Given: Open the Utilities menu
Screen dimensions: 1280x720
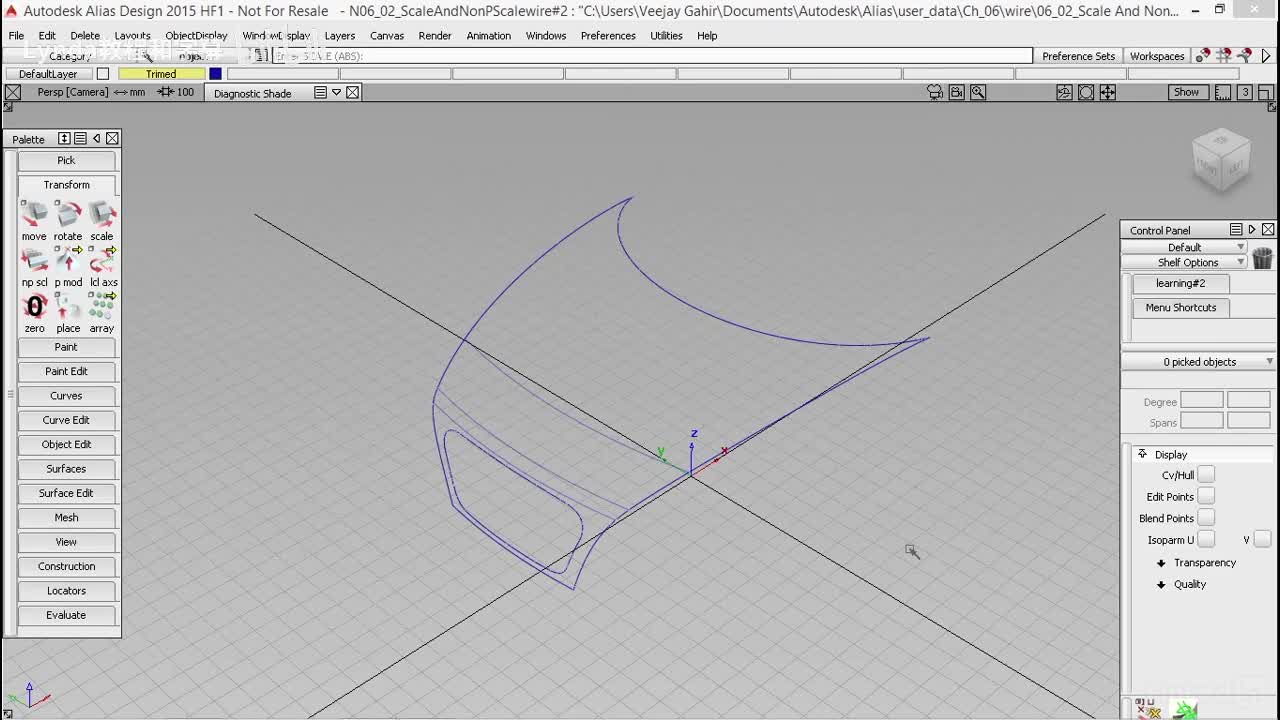Looking at the screenshot, I should pos(666,36).
